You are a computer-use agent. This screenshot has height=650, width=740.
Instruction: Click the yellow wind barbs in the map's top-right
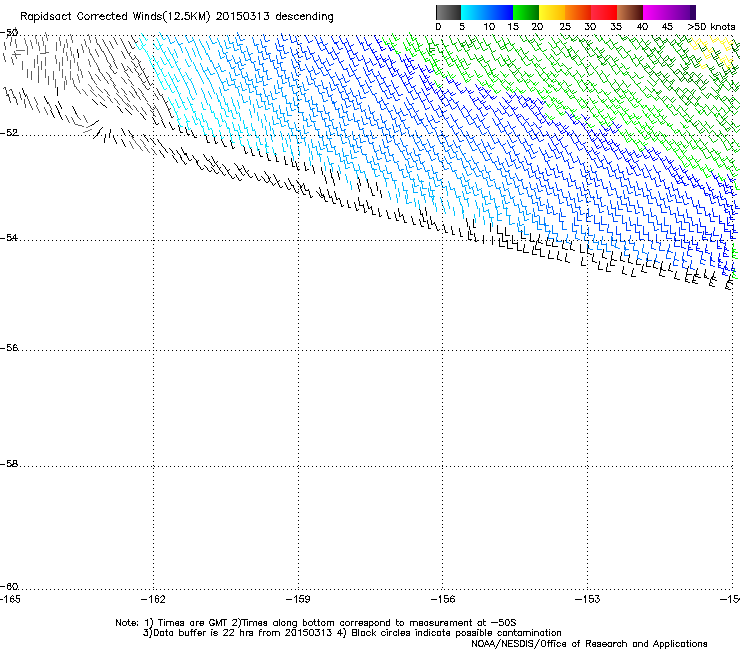(712, 53)
